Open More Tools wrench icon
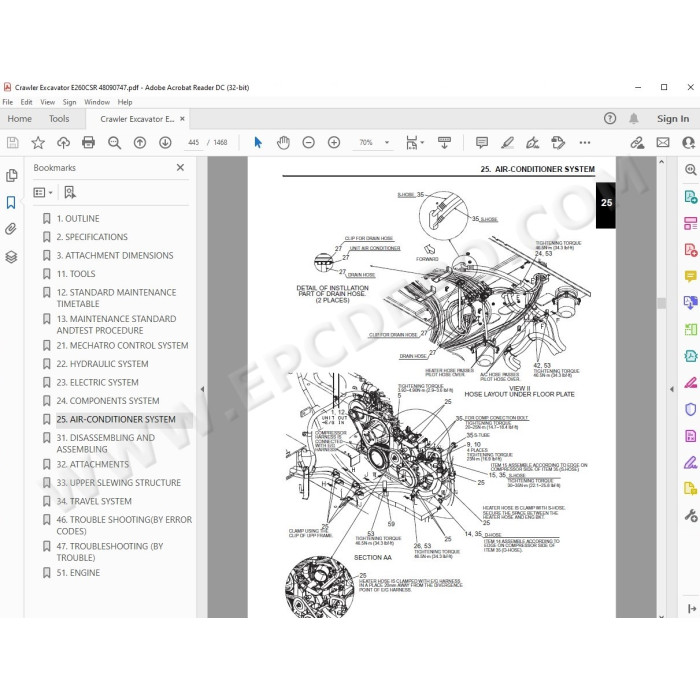This screenshot has height=700, width=700. pos(691,516)
